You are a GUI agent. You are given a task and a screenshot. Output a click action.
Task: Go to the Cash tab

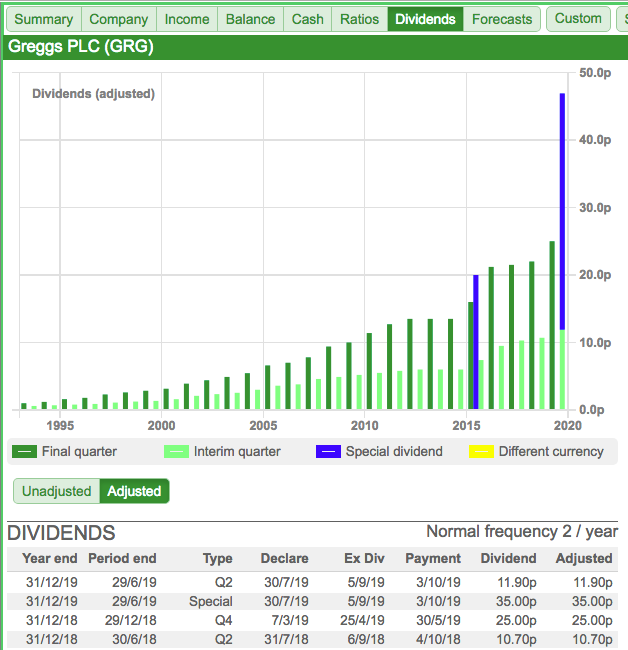(x=308, y=19)
